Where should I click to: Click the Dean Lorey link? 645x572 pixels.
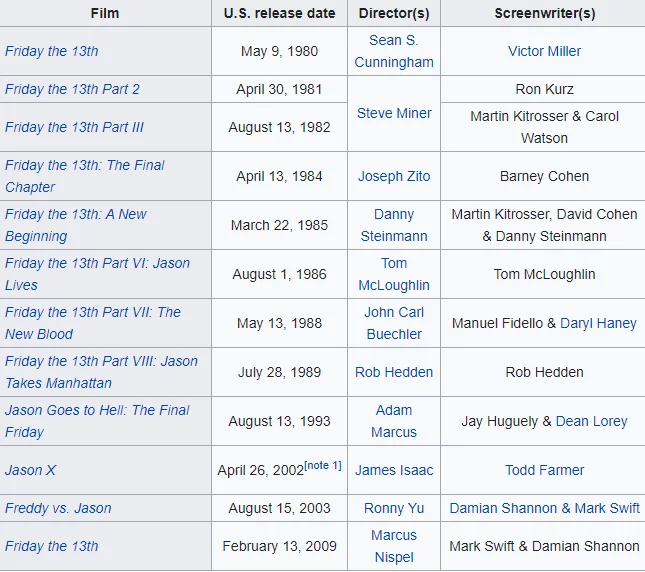pos(591,421)
